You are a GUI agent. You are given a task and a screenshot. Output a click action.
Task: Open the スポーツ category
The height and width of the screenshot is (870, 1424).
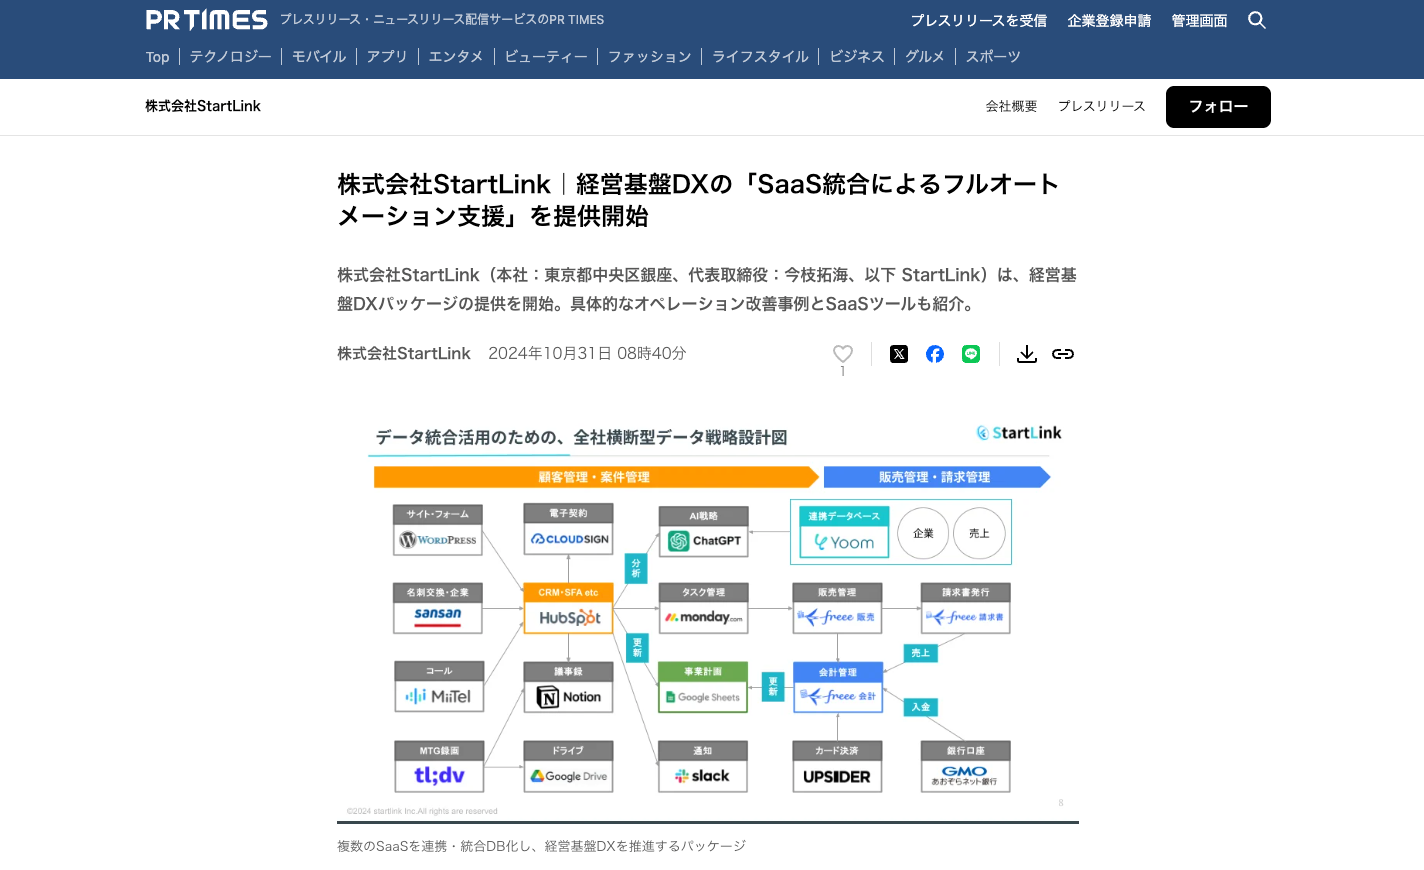(993, 57)
